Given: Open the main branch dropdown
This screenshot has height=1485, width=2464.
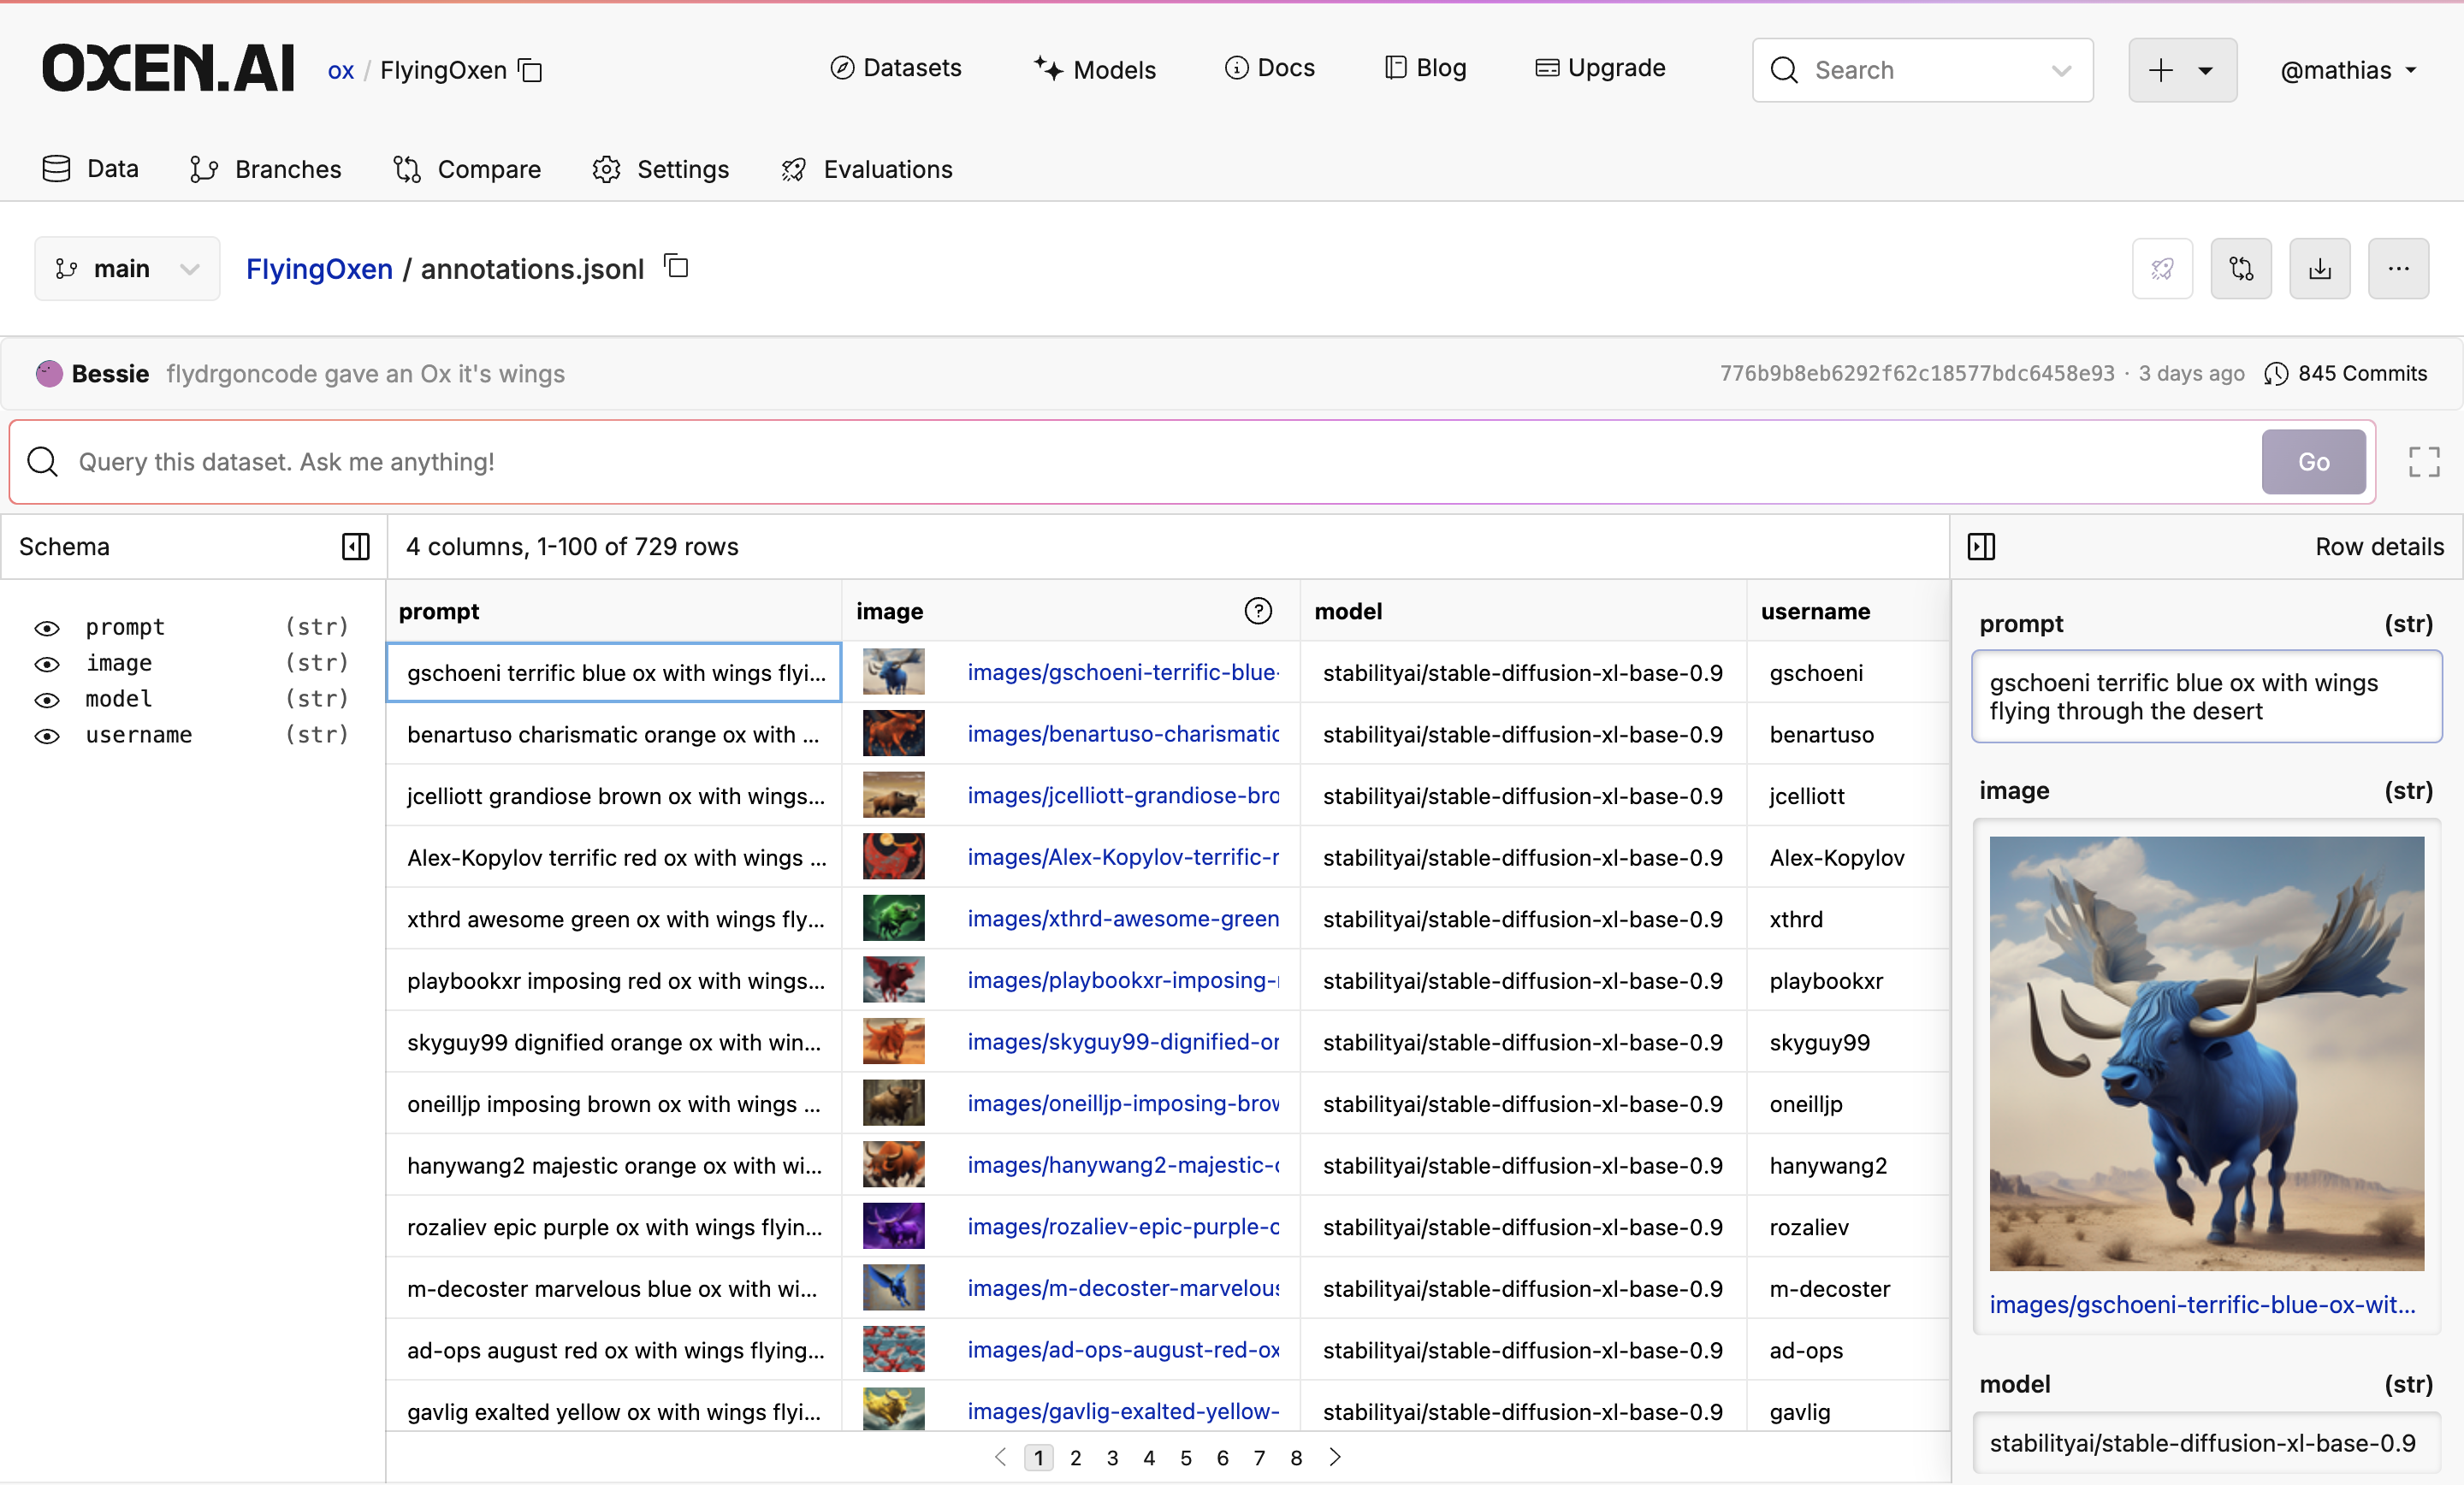Looking at the screenshot, I should pyautogui.click(x=127, y=268).
